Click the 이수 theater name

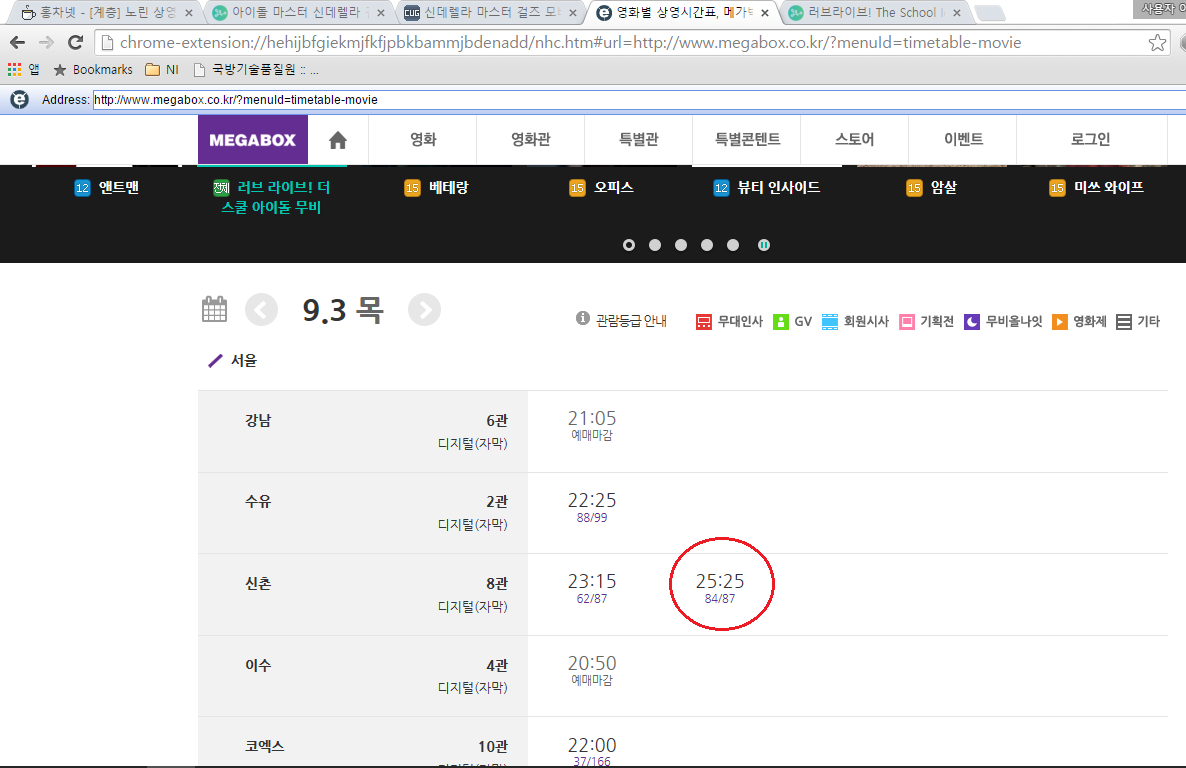(258, 665)
